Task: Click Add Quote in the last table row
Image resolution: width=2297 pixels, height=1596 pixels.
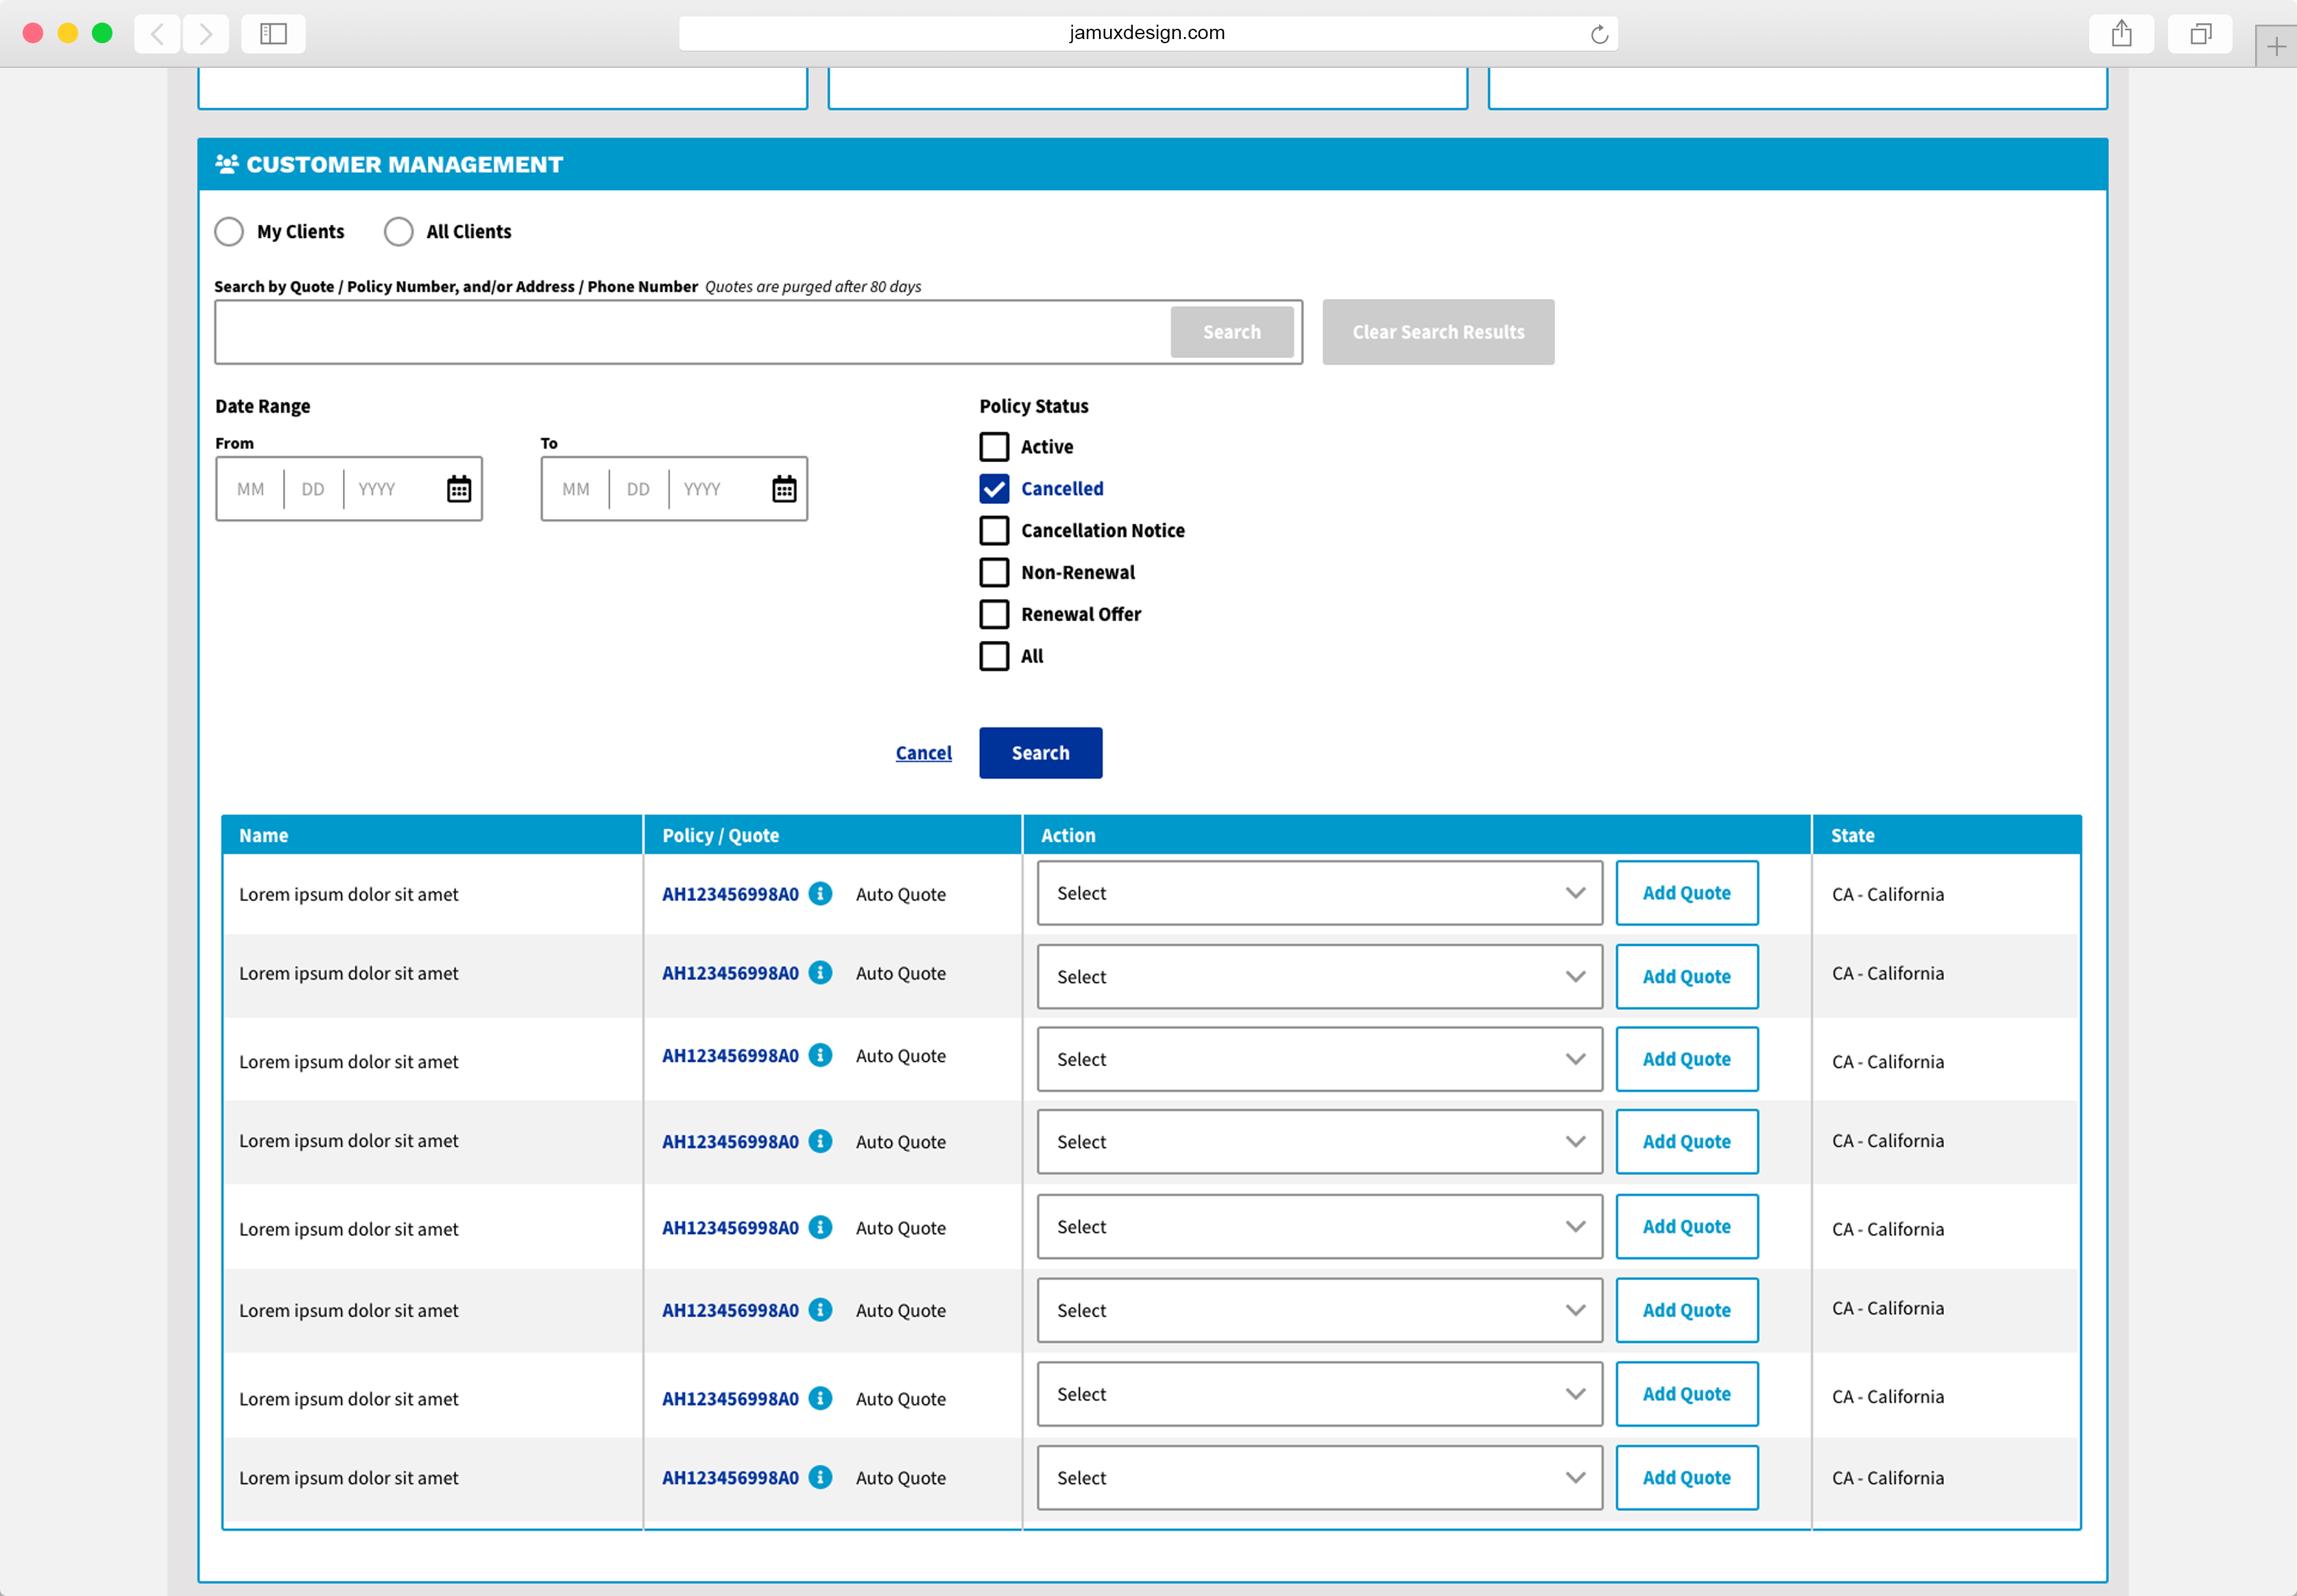Action: click(x=1687, y=1478)
